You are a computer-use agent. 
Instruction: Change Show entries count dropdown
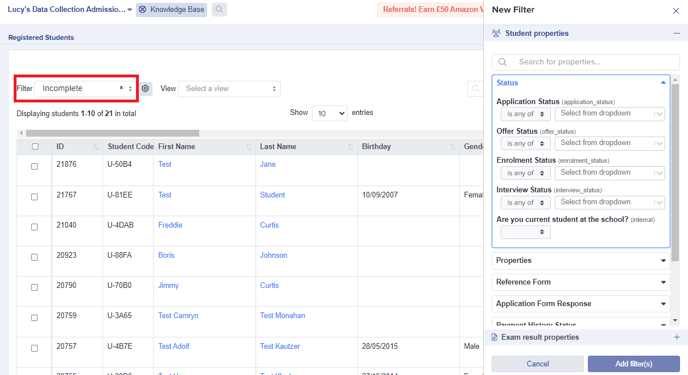point(330,113)
